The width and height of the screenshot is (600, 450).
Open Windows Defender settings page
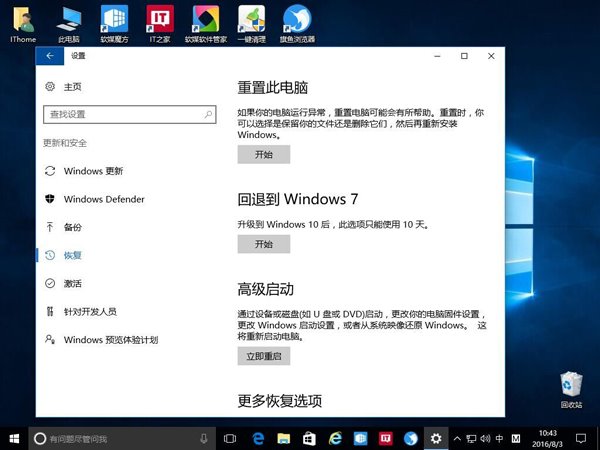95,199
